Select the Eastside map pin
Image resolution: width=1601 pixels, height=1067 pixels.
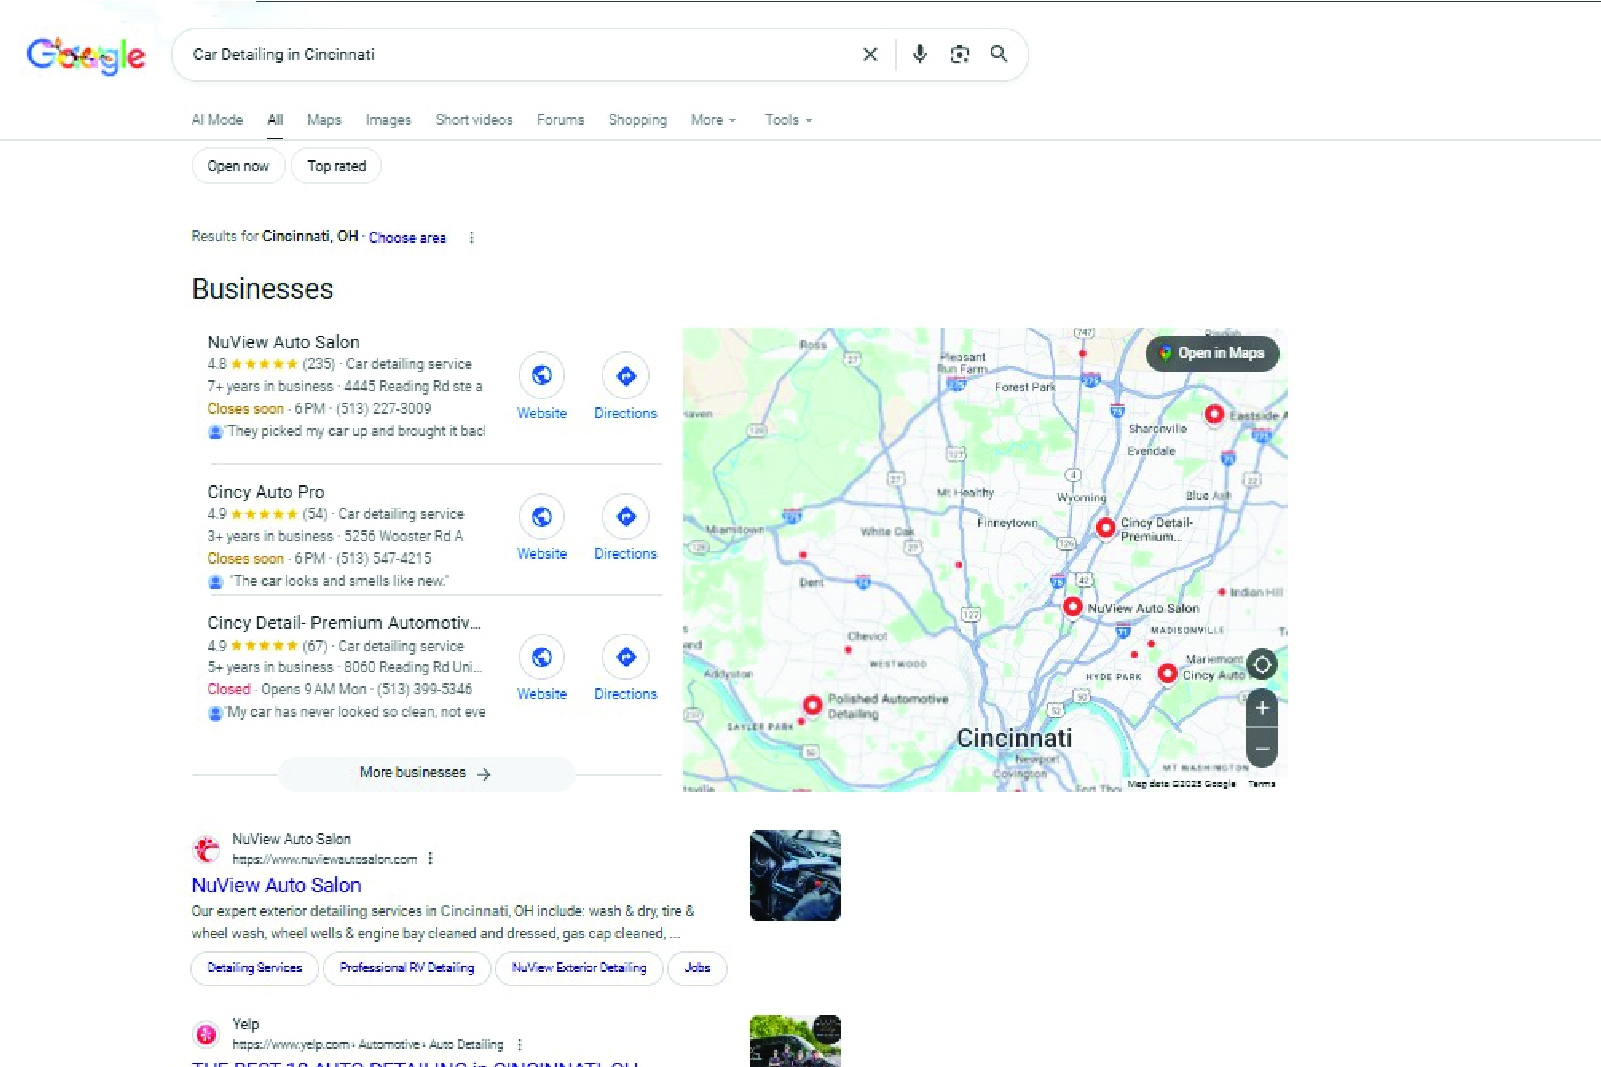(x=1214, y=414)
